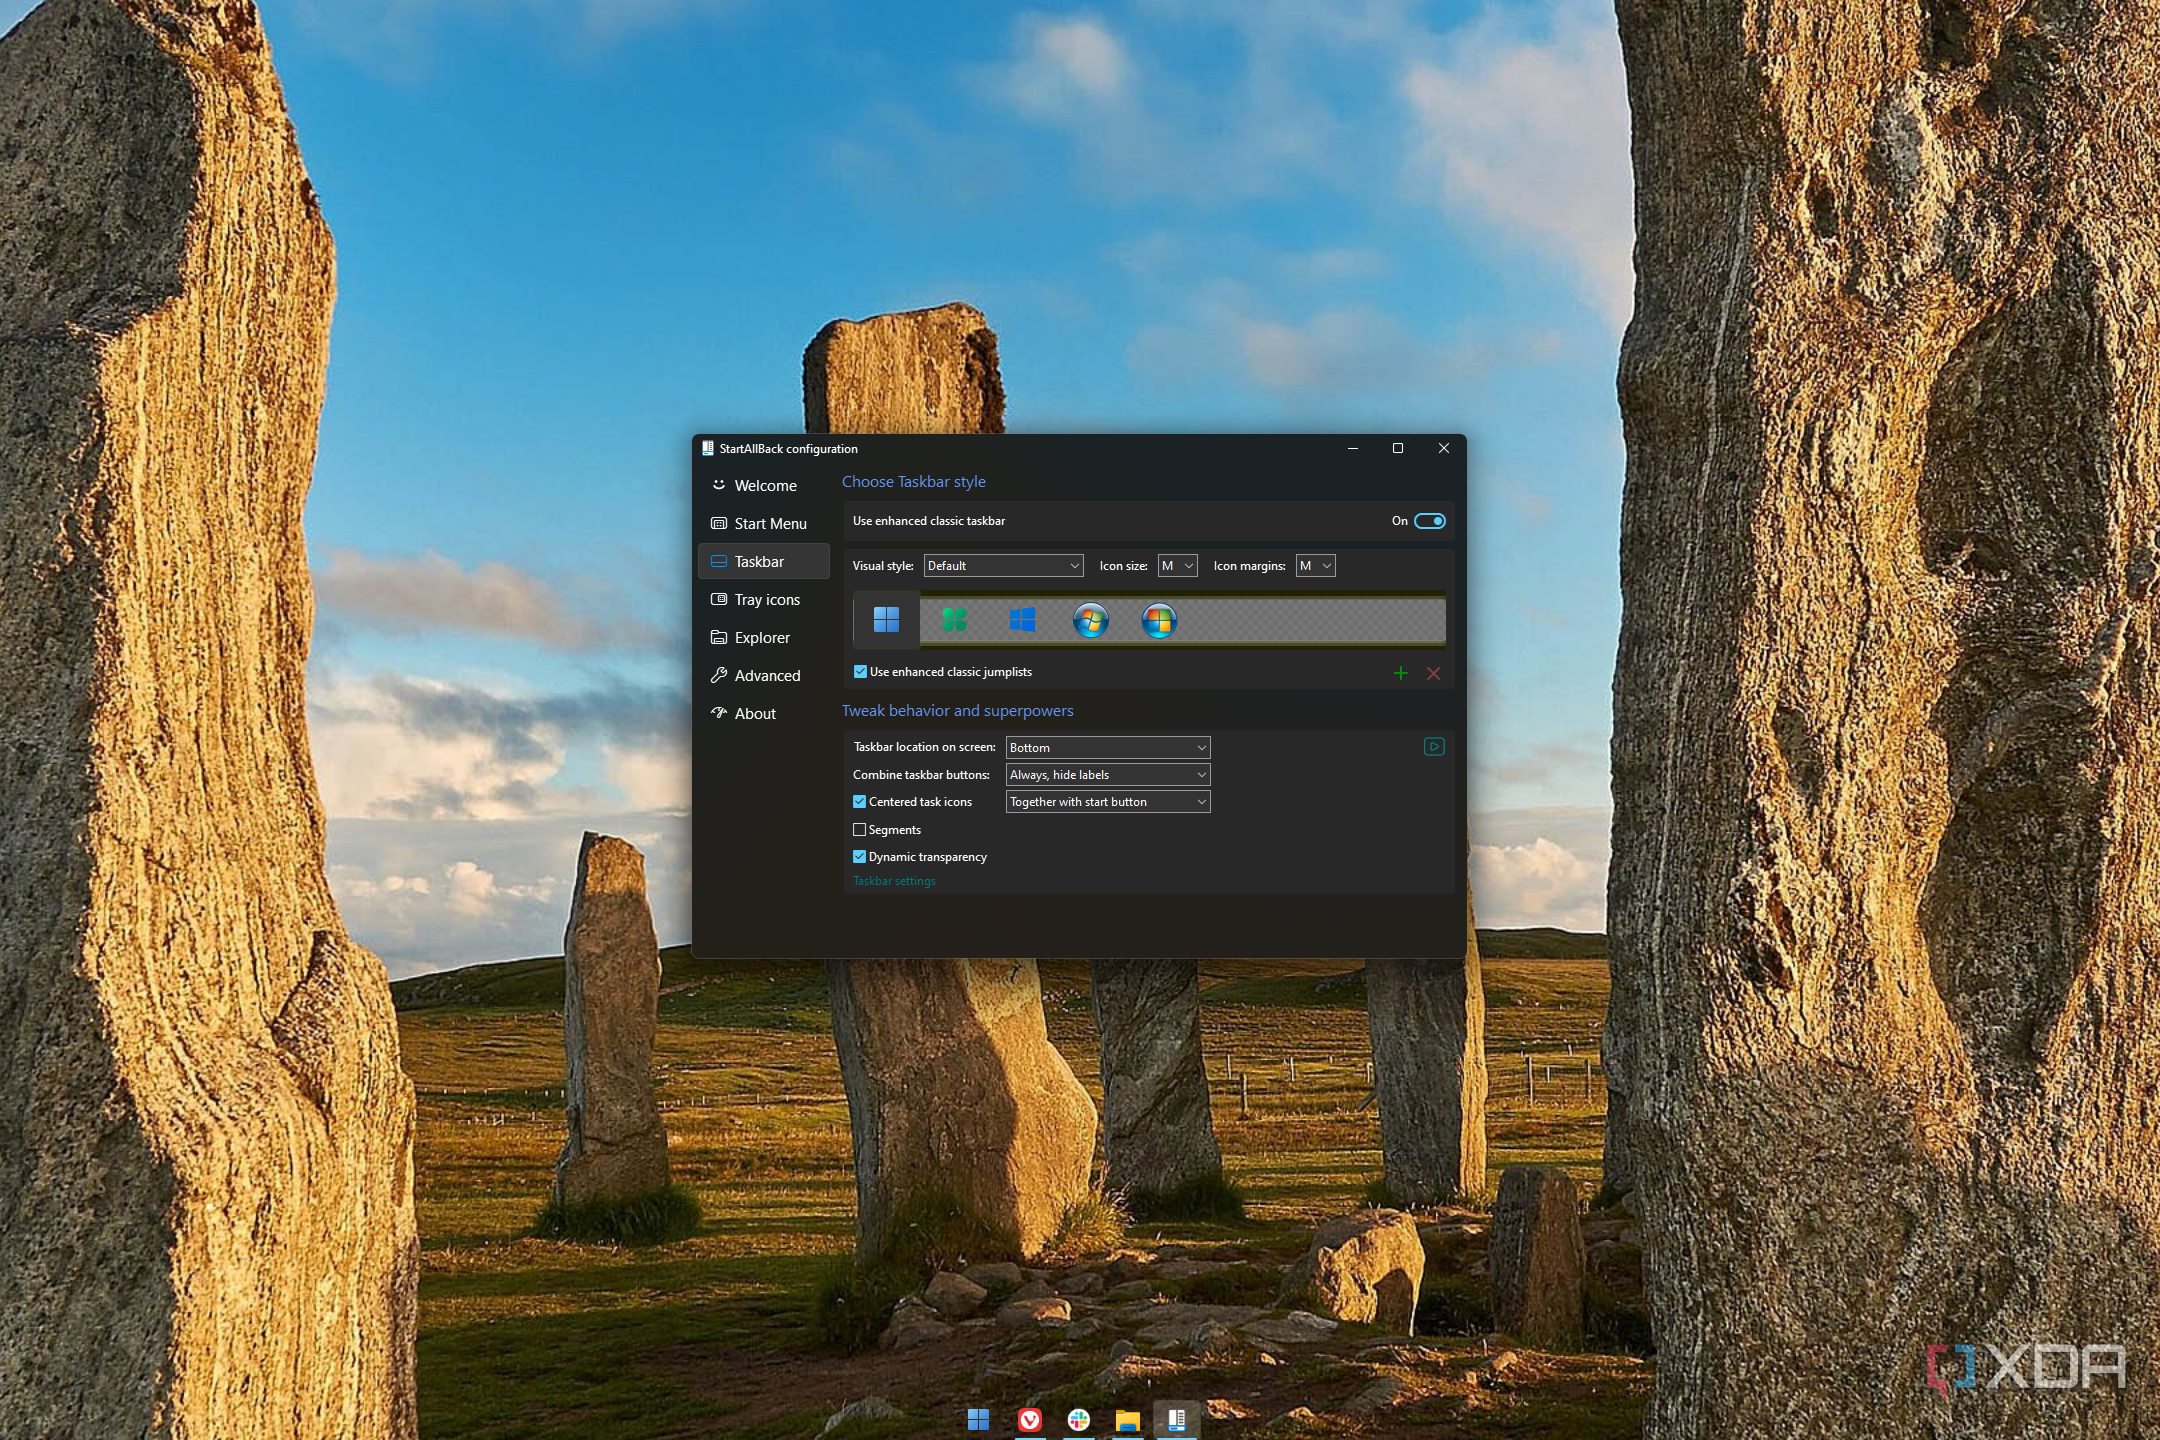The image size is (2160, 1440).
Task: Disable Dynamic transparency
Action: [860, 856]
